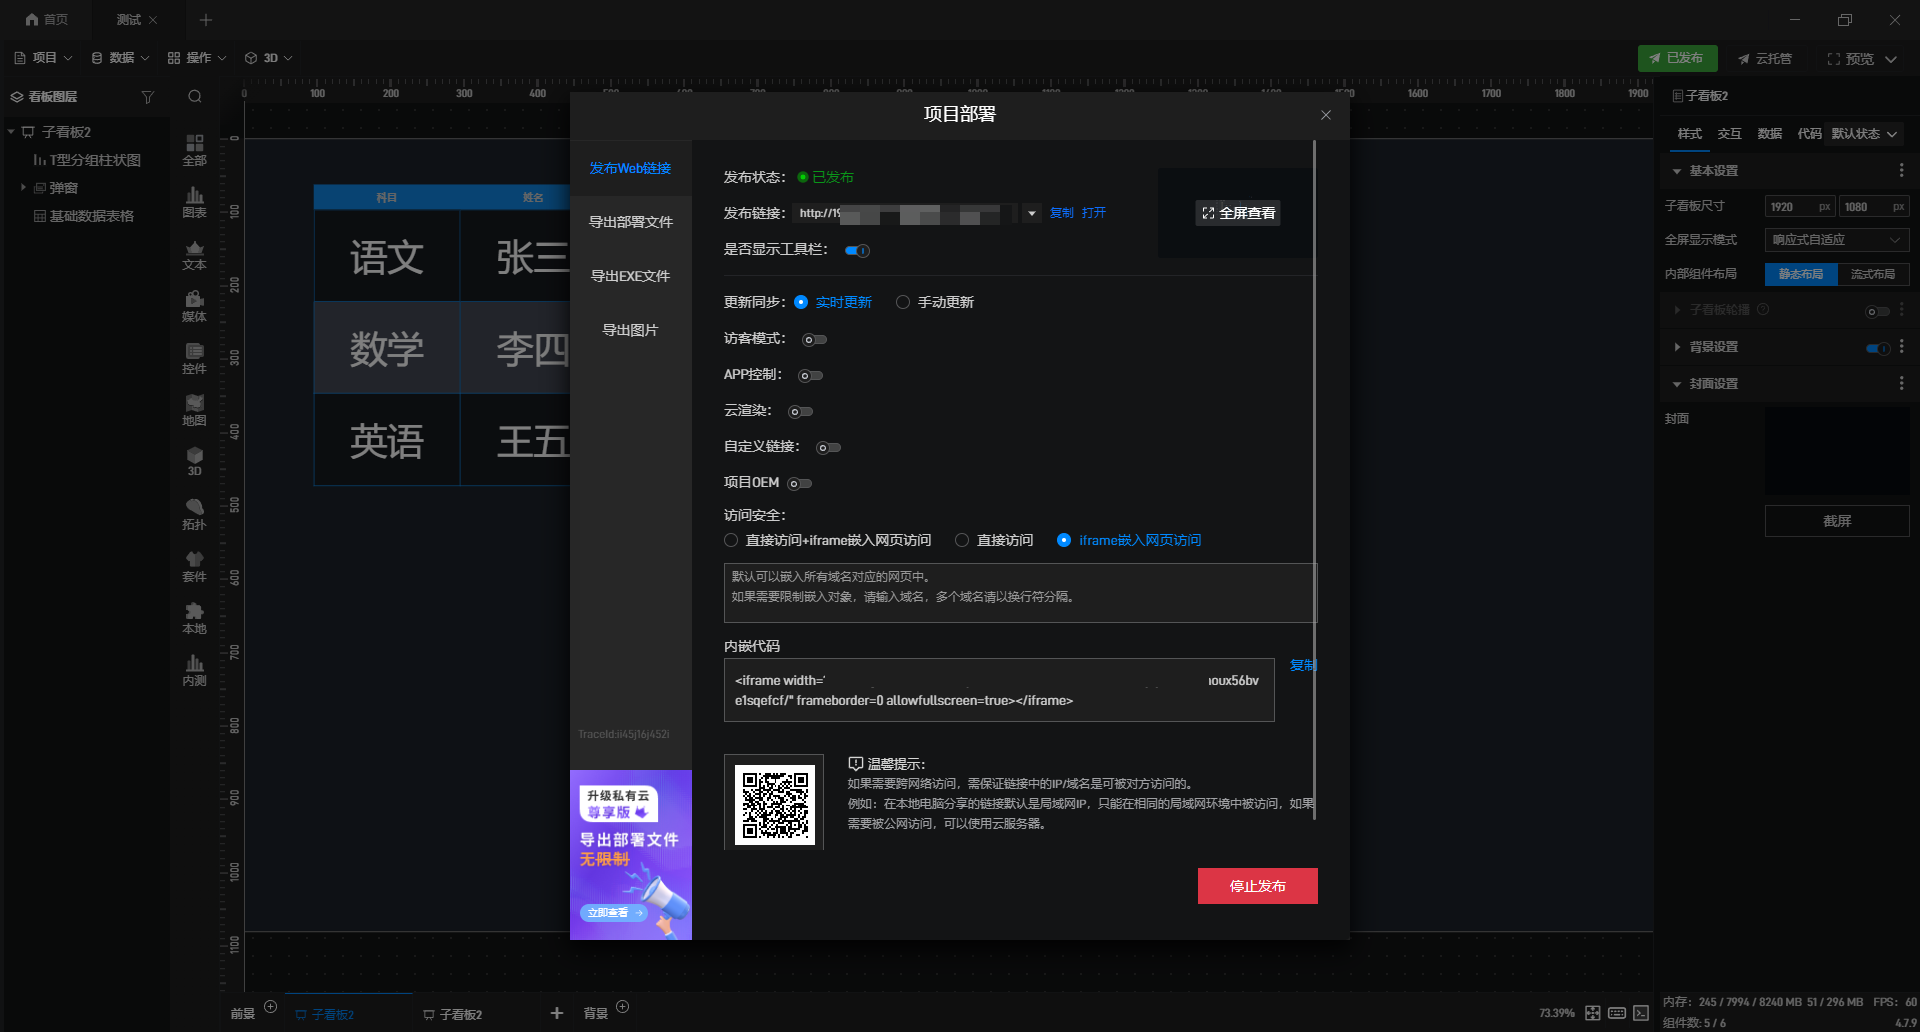Open the 媒体 media components icon
The width and height of the screenshot is (1920, 1032).
[194, 306]
